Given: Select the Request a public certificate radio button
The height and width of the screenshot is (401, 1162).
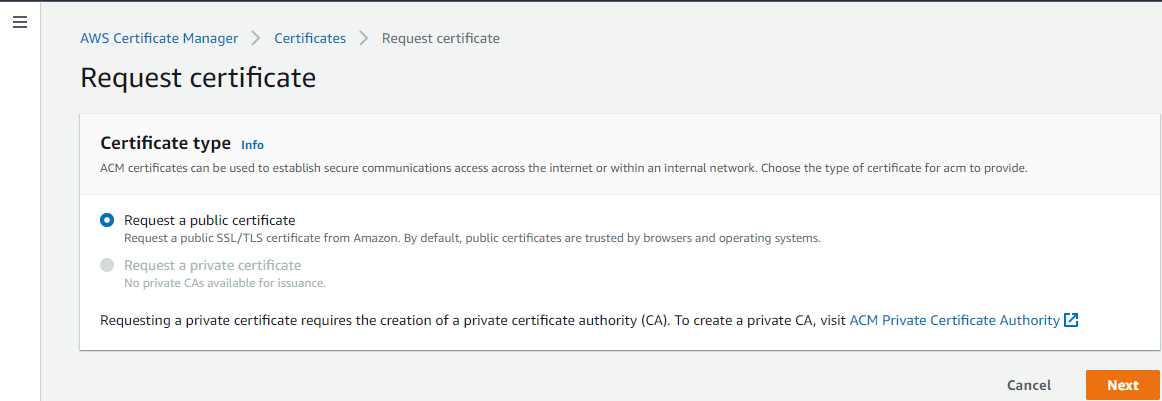Looking at the screenshot, I should click(107, 220).
